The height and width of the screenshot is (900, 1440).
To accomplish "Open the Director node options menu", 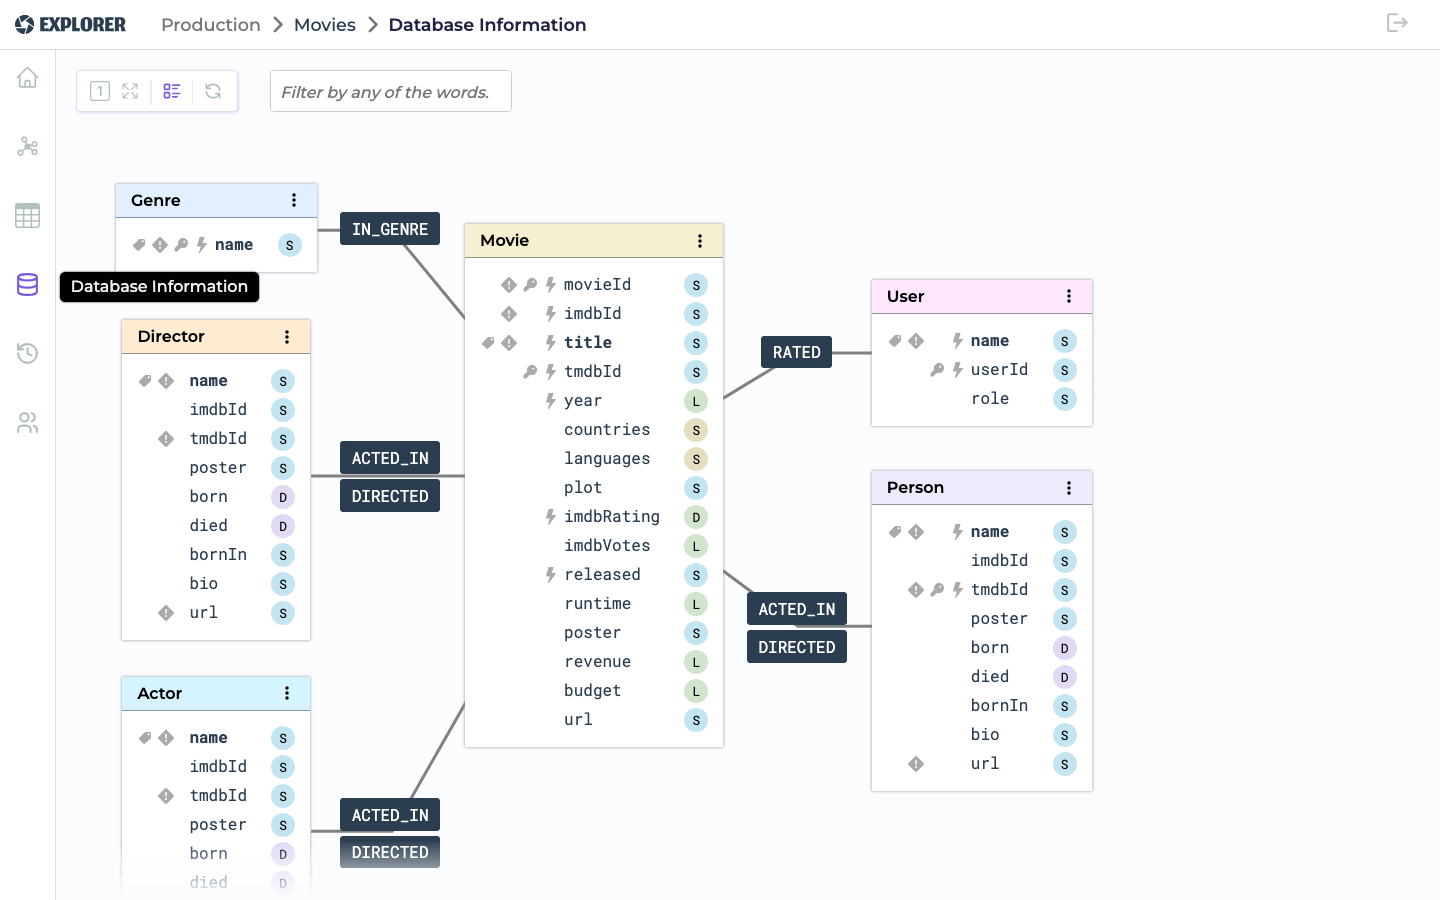I will tap(287, 337).
